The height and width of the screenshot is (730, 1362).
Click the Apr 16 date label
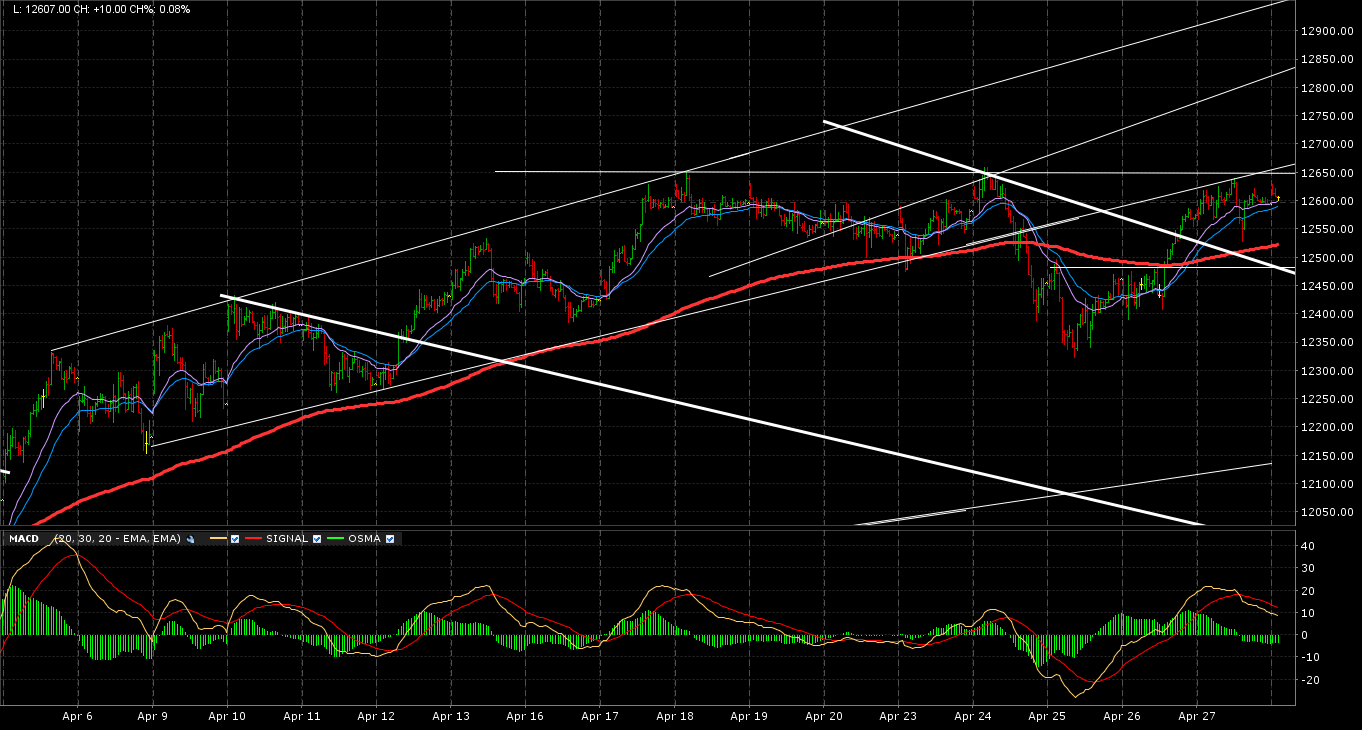pos(524,716)
